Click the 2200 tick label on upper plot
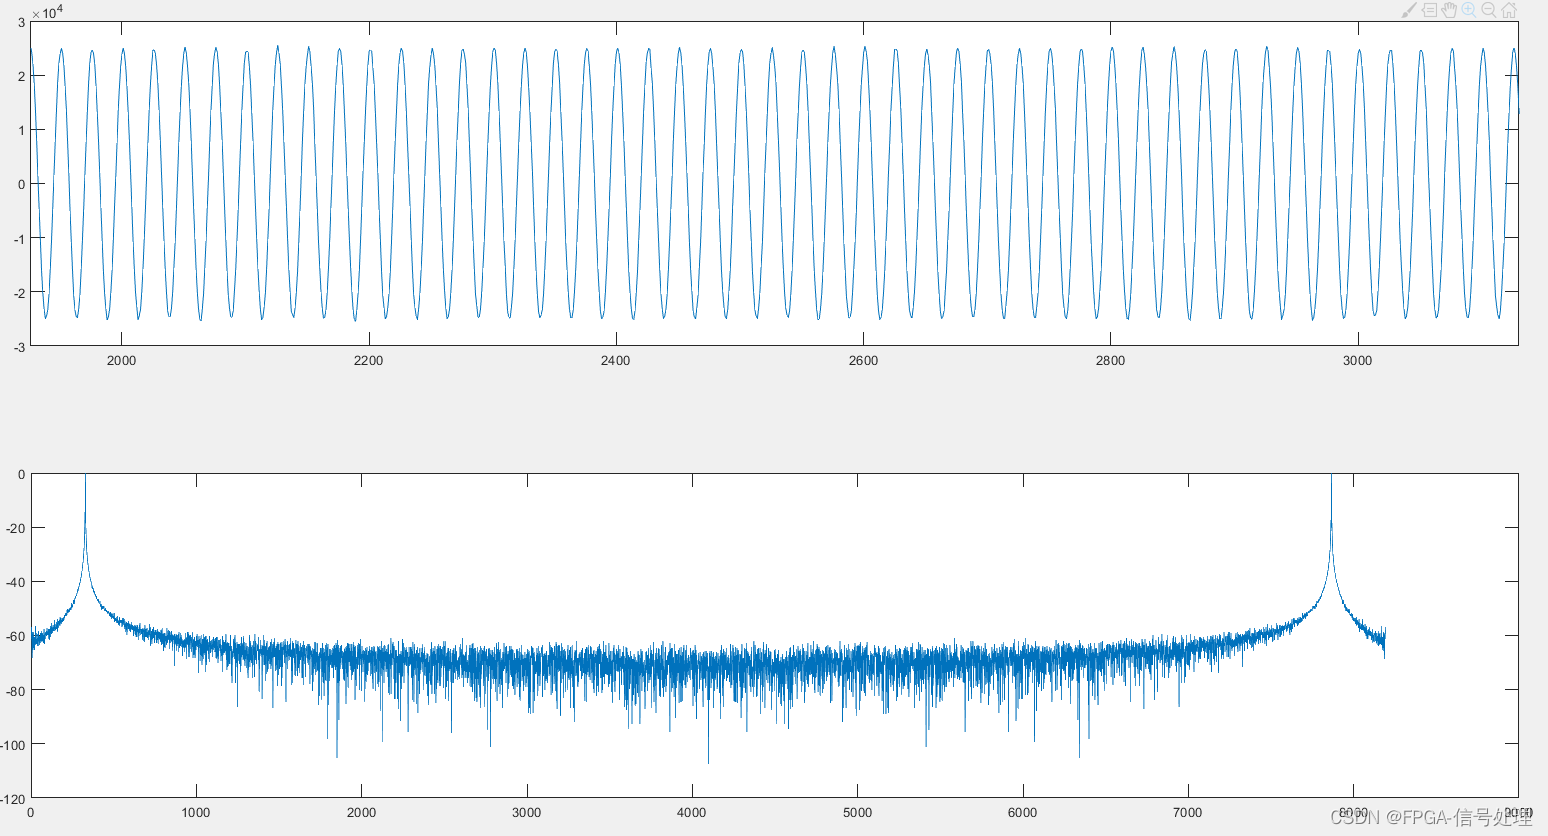The height and width of the screenshot is (836, 1548). 368,361
